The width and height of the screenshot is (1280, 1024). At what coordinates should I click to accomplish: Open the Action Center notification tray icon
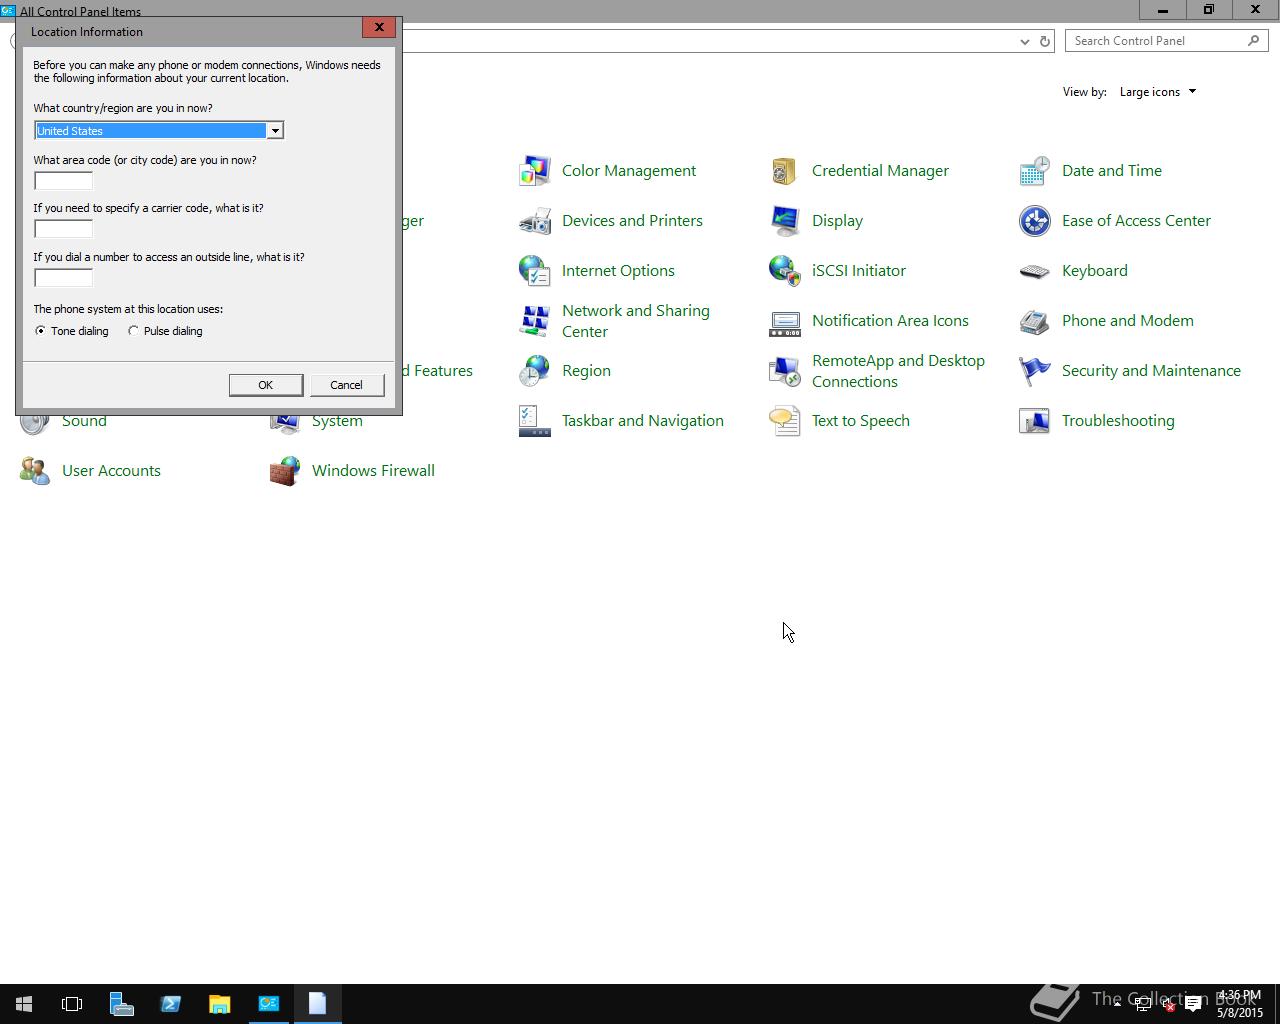[1193, 1005]
